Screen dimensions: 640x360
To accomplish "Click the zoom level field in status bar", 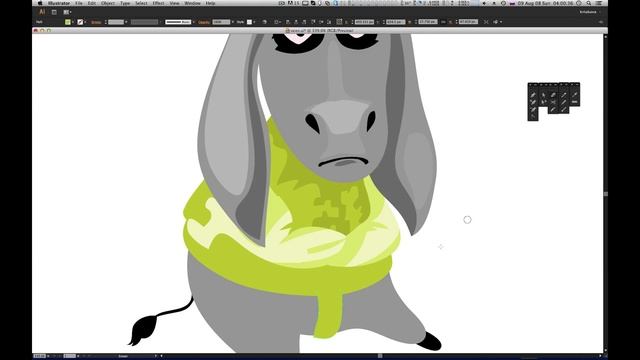I will pos(40,356).
